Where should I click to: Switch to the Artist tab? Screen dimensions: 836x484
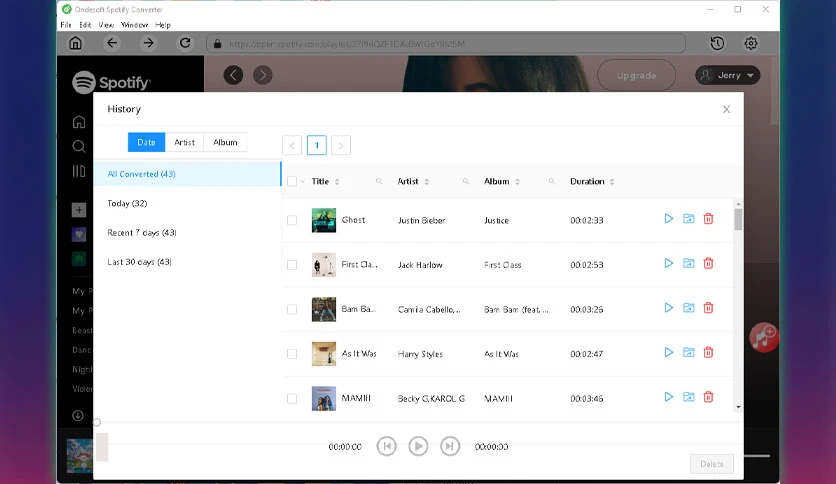pyautogui.click(x=184, y=142)
